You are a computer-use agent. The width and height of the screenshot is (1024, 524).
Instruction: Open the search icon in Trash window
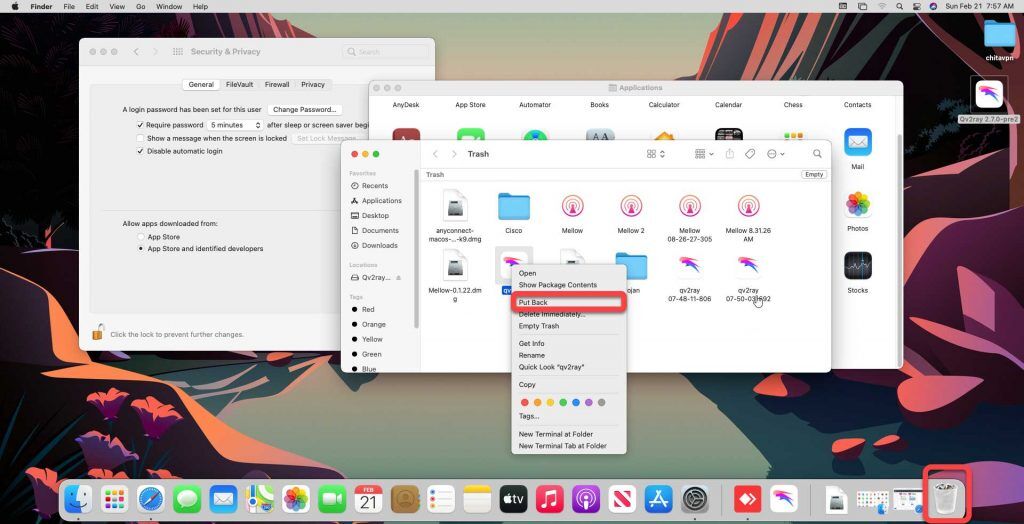817,154
